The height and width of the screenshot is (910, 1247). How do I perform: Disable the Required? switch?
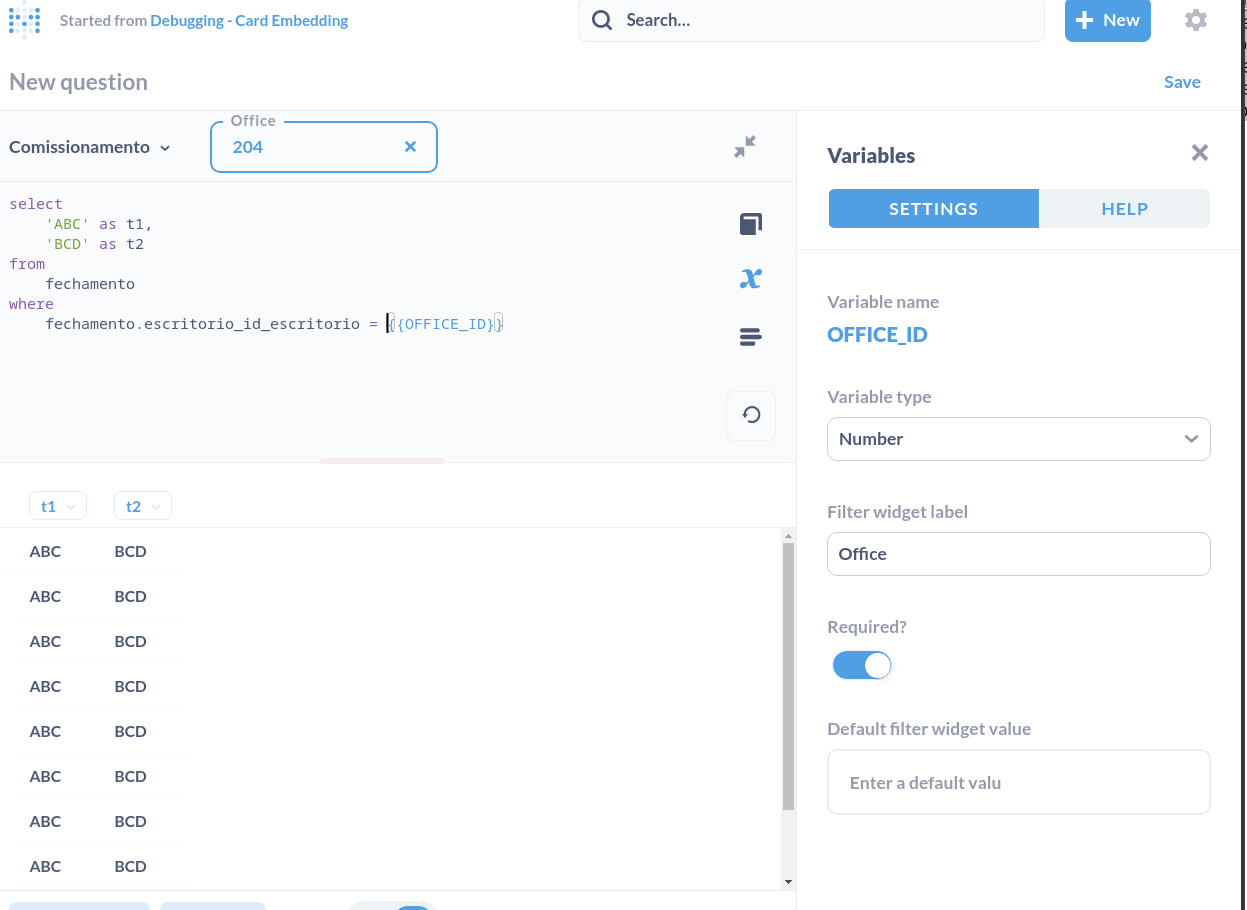[x=861, y=665]
